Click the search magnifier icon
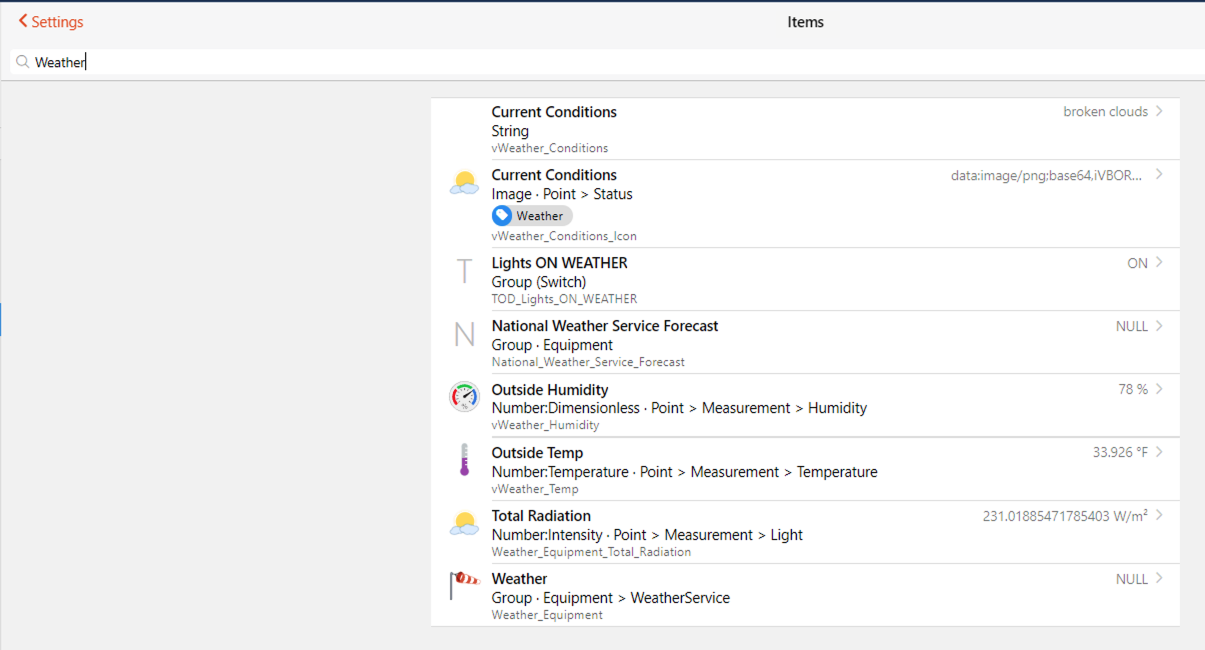The width and height of the screenshot is (1205, 650). coord(22,62)
